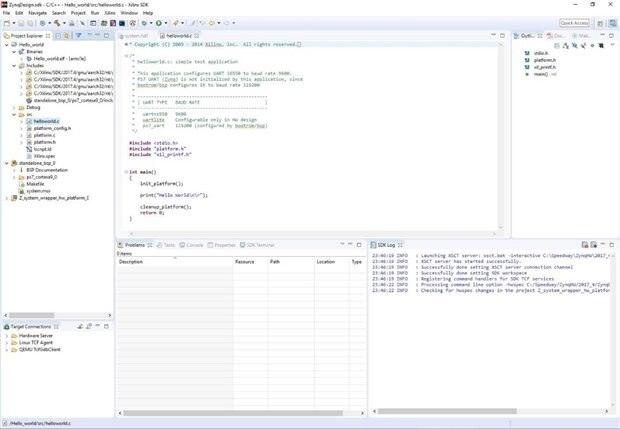Expand the Hardware Server connection node

[7, 336]
